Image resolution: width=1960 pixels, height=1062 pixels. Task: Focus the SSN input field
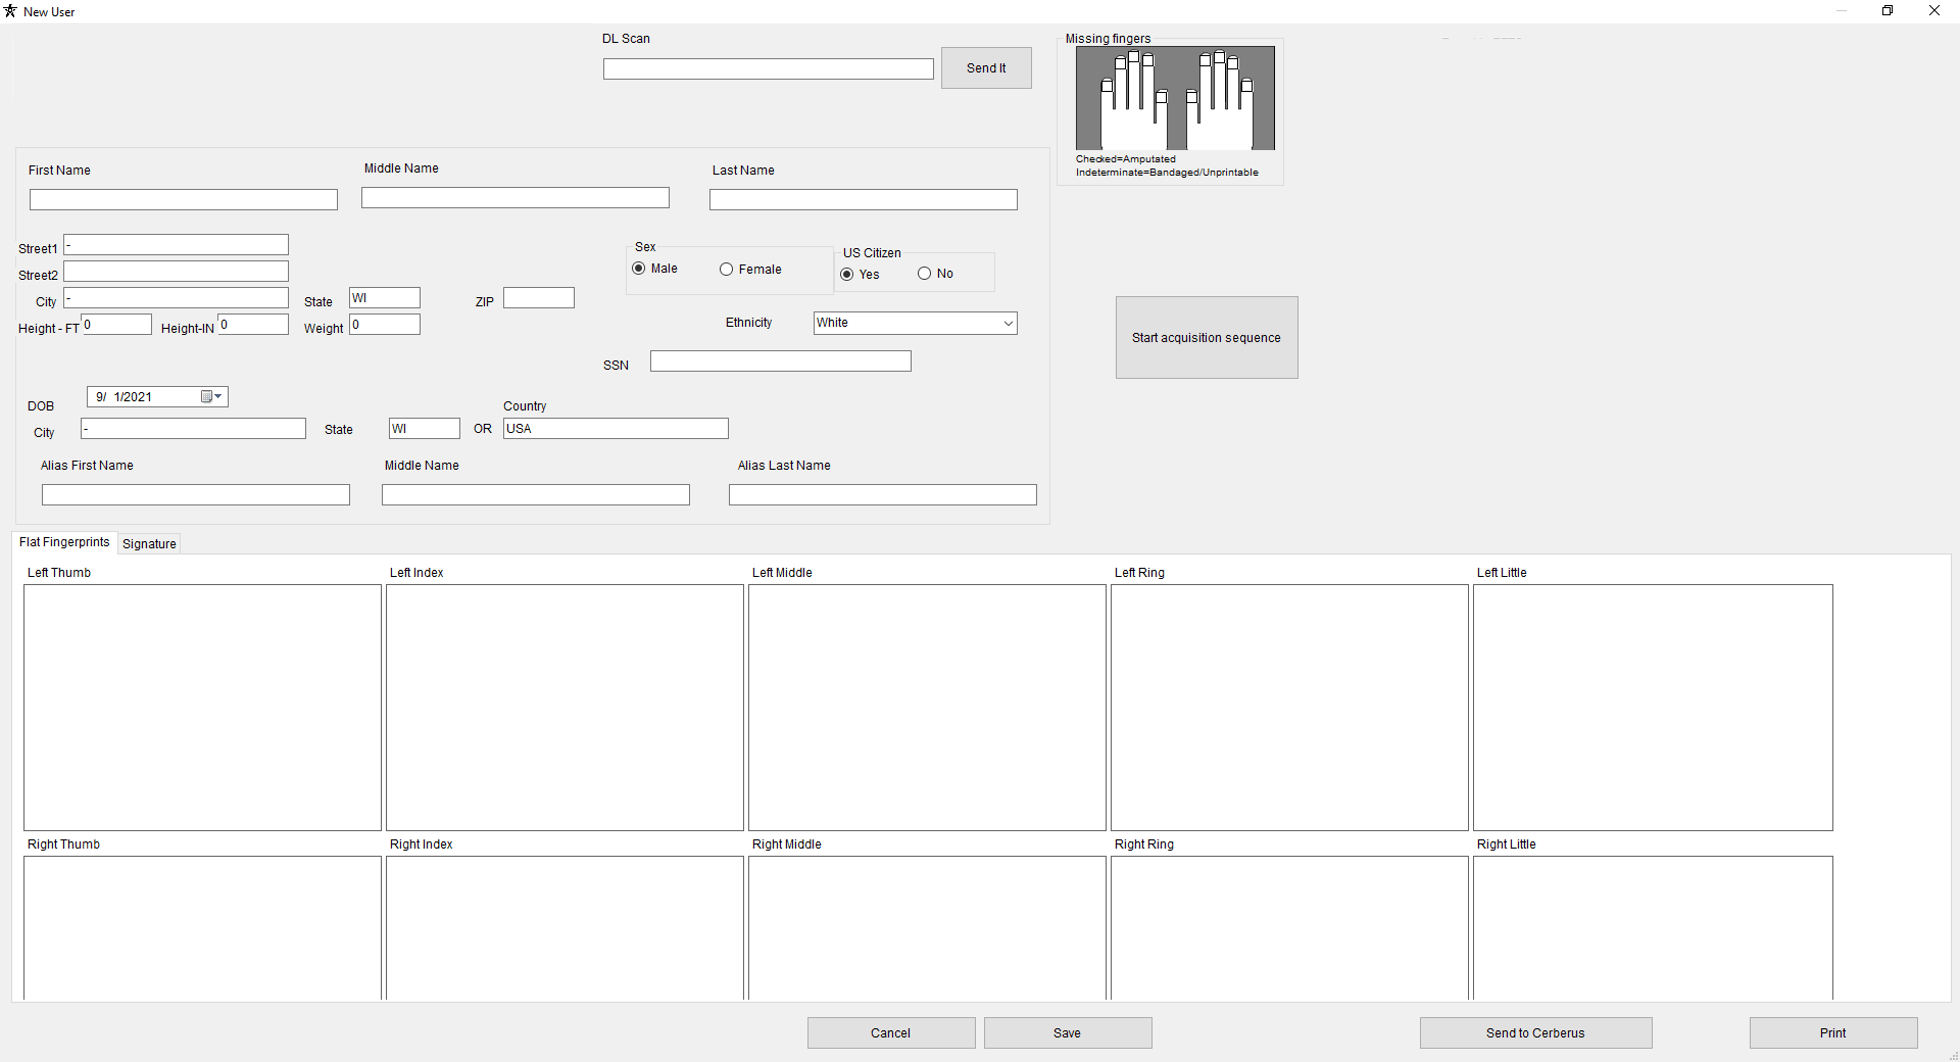click(781, 361)
